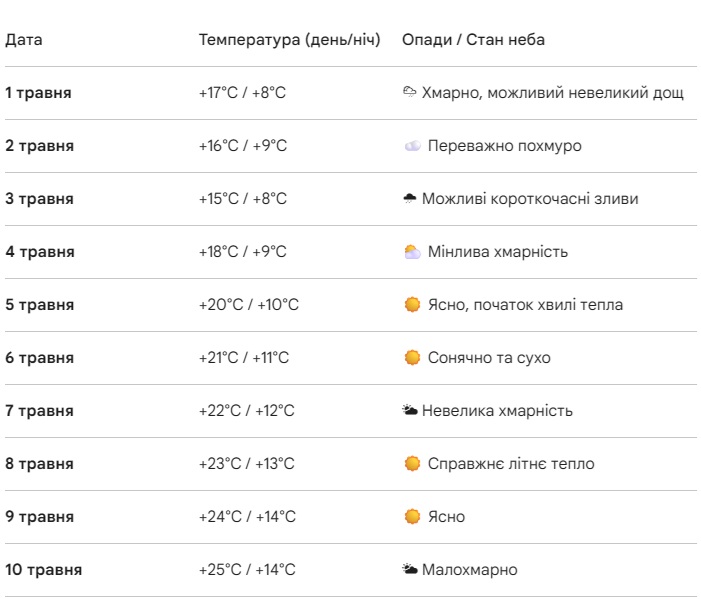Click the cloud icon next to 'Малохмарно'
Image resolution: width=701 pixels, height=599 pixels.
pyautogui.click(x=409, y=570)
